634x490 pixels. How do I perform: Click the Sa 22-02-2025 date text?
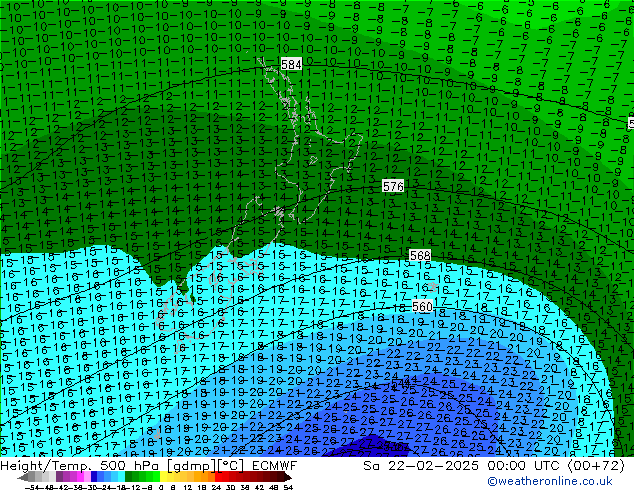point(421,466)
